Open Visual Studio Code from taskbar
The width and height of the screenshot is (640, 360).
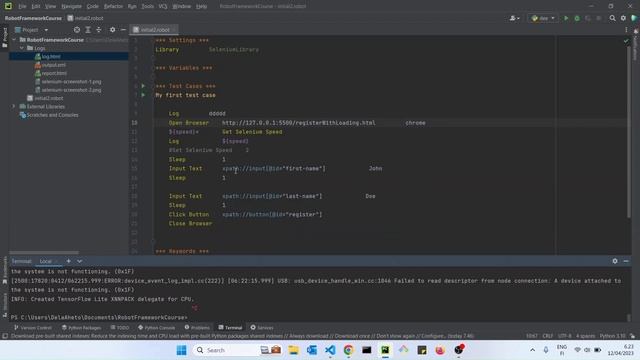click(x=330, y=350)
